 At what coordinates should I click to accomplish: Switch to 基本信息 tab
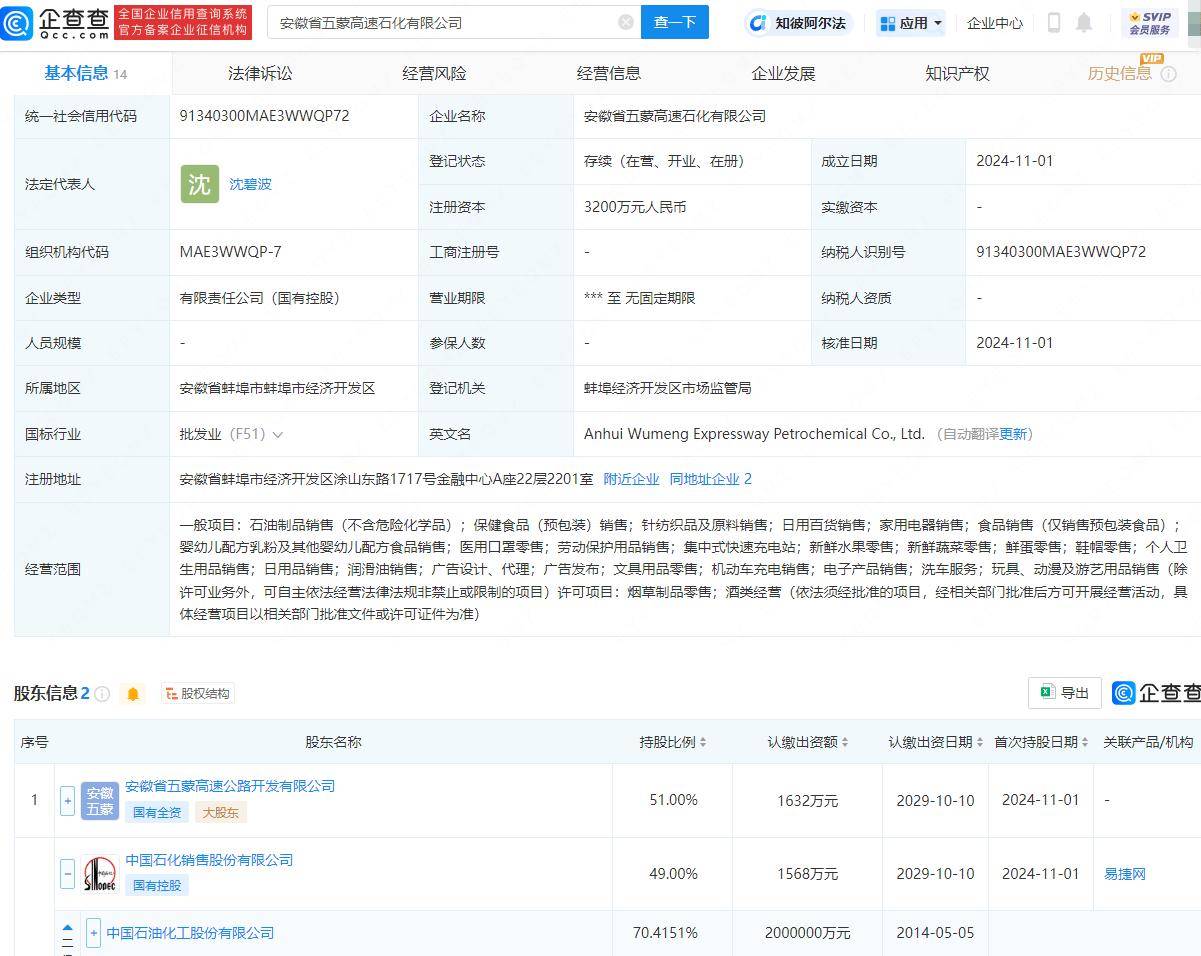(x=85, y=73)
